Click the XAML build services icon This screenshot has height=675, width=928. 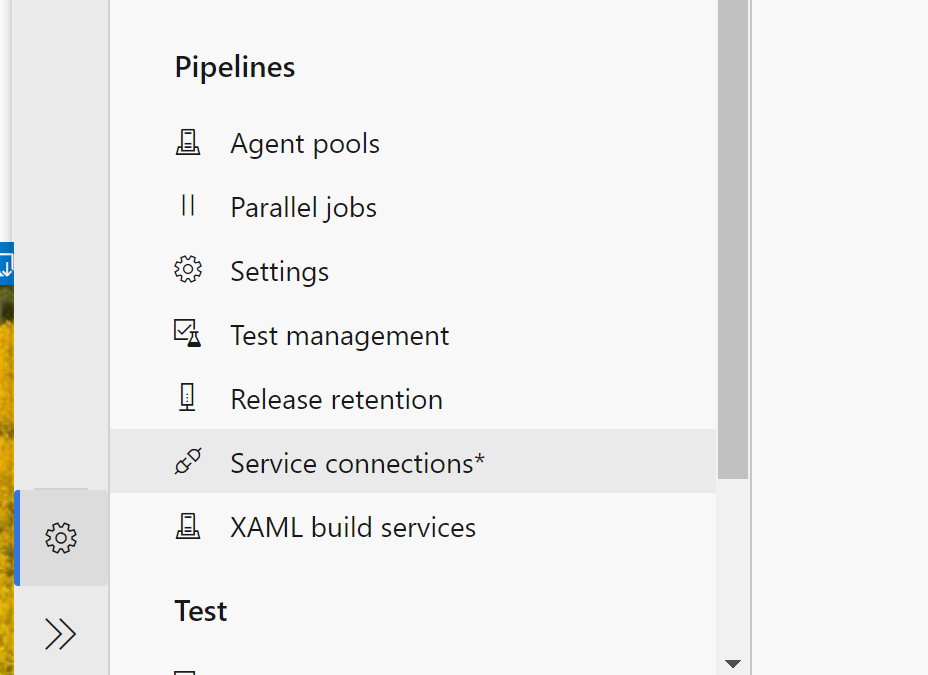click(188, 526)
